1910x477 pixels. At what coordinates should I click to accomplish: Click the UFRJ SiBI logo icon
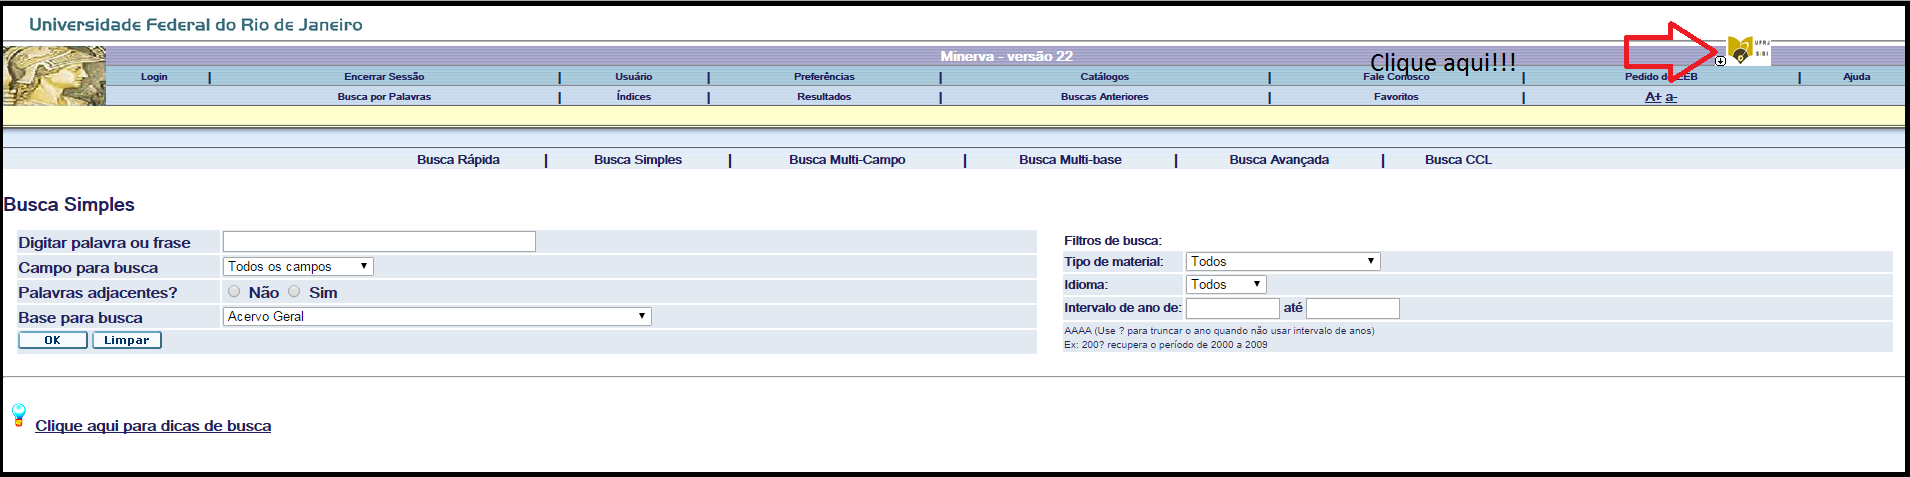click(x=1748, y=50)
